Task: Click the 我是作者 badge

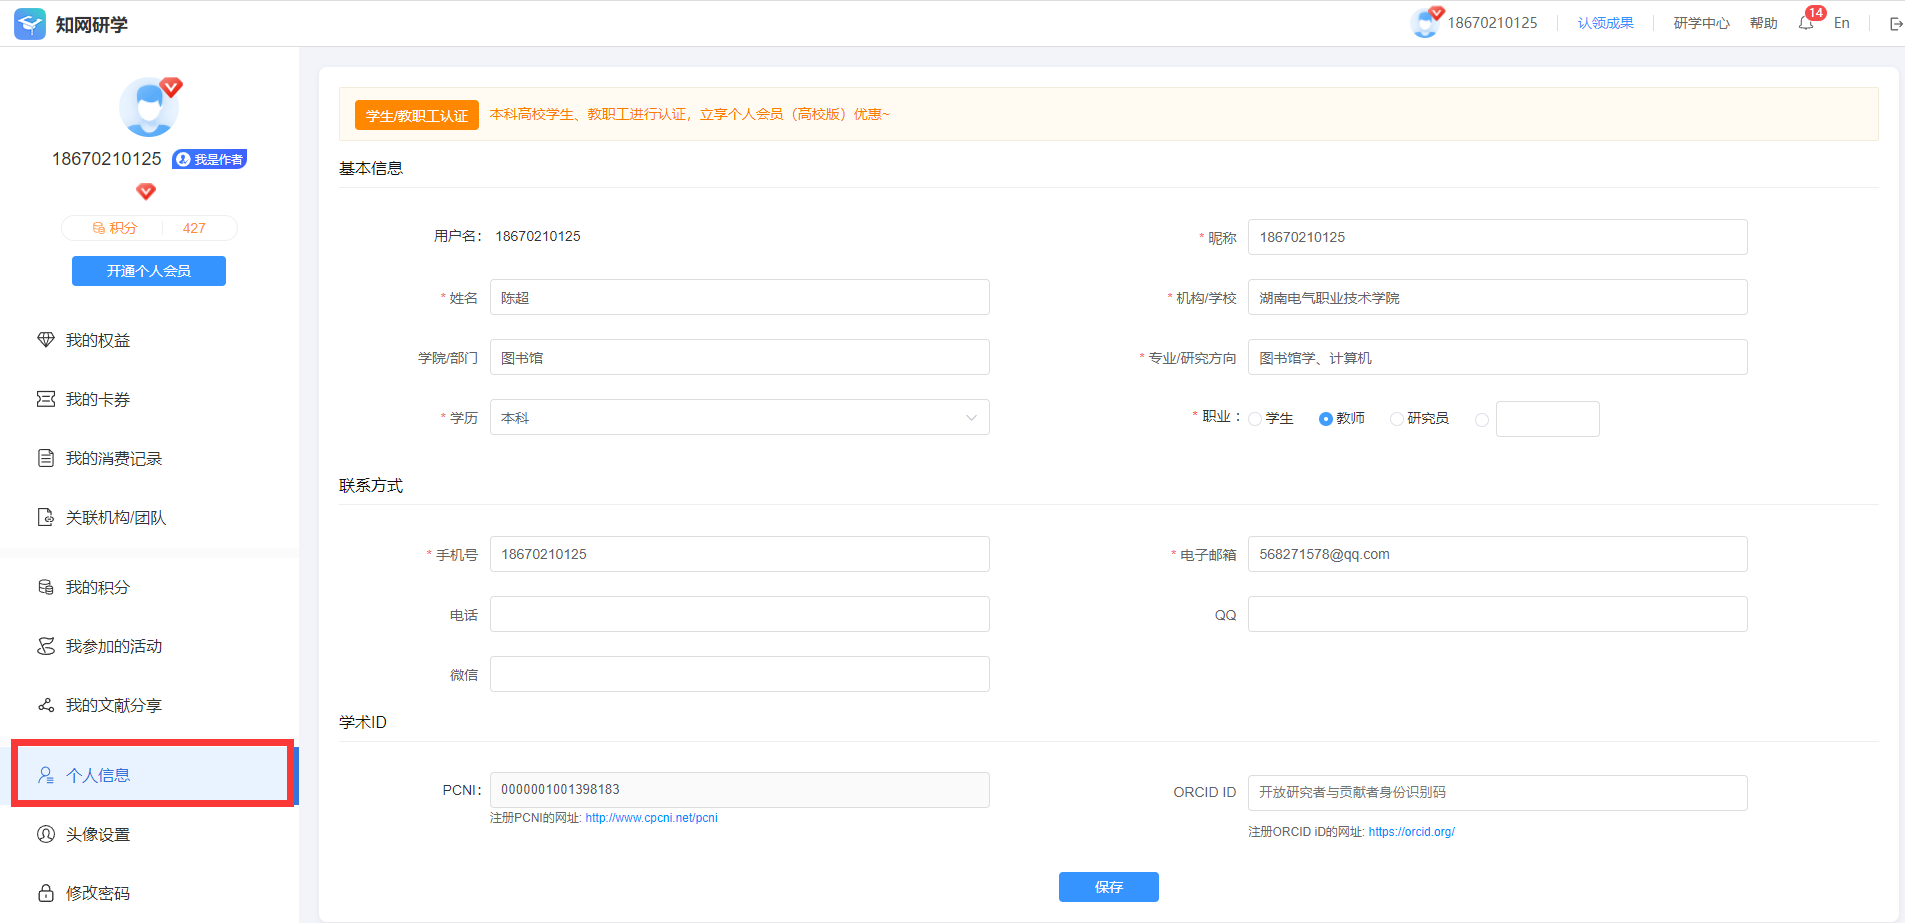Action: 209,159
